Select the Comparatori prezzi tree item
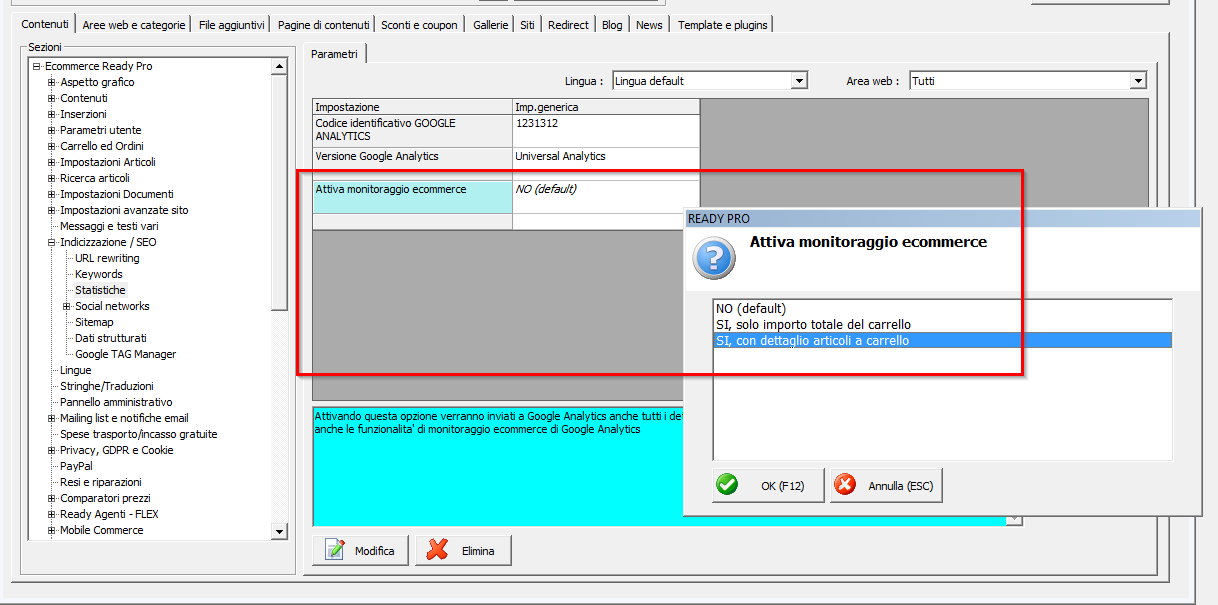This screenshot has width=1218, height=605. [x=105, y=498]
